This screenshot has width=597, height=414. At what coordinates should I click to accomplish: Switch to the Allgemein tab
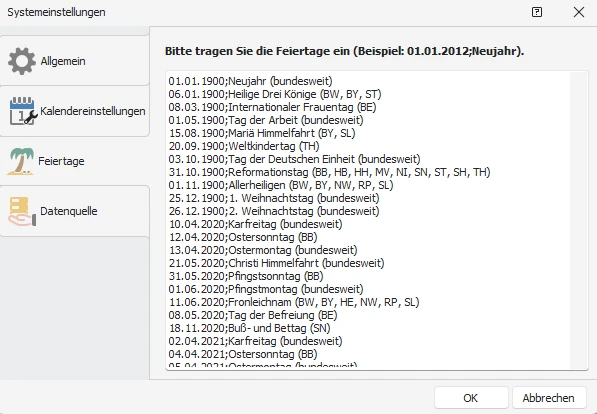[x=75, y=61]
